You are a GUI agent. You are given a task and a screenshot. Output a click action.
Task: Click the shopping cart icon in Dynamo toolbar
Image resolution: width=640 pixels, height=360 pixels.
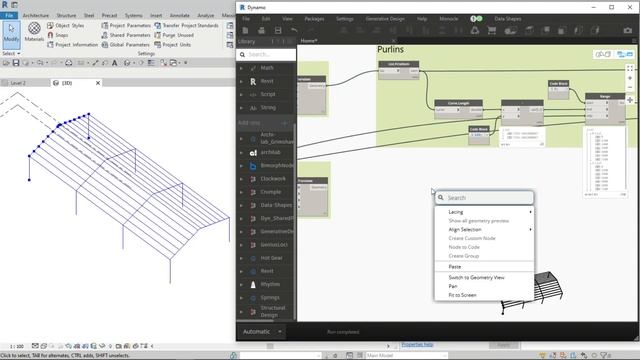click(x=491, y=30)
